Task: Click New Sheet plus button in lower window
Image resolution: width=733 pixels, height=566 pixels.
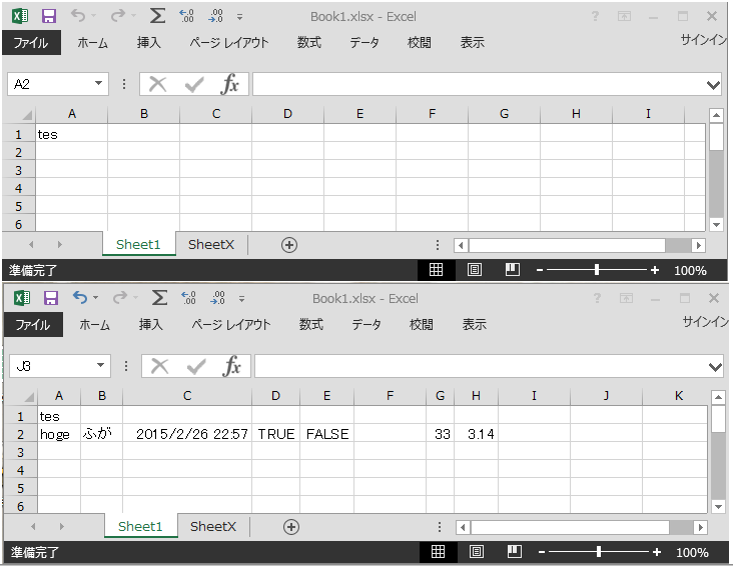Action: coord(291,527)
